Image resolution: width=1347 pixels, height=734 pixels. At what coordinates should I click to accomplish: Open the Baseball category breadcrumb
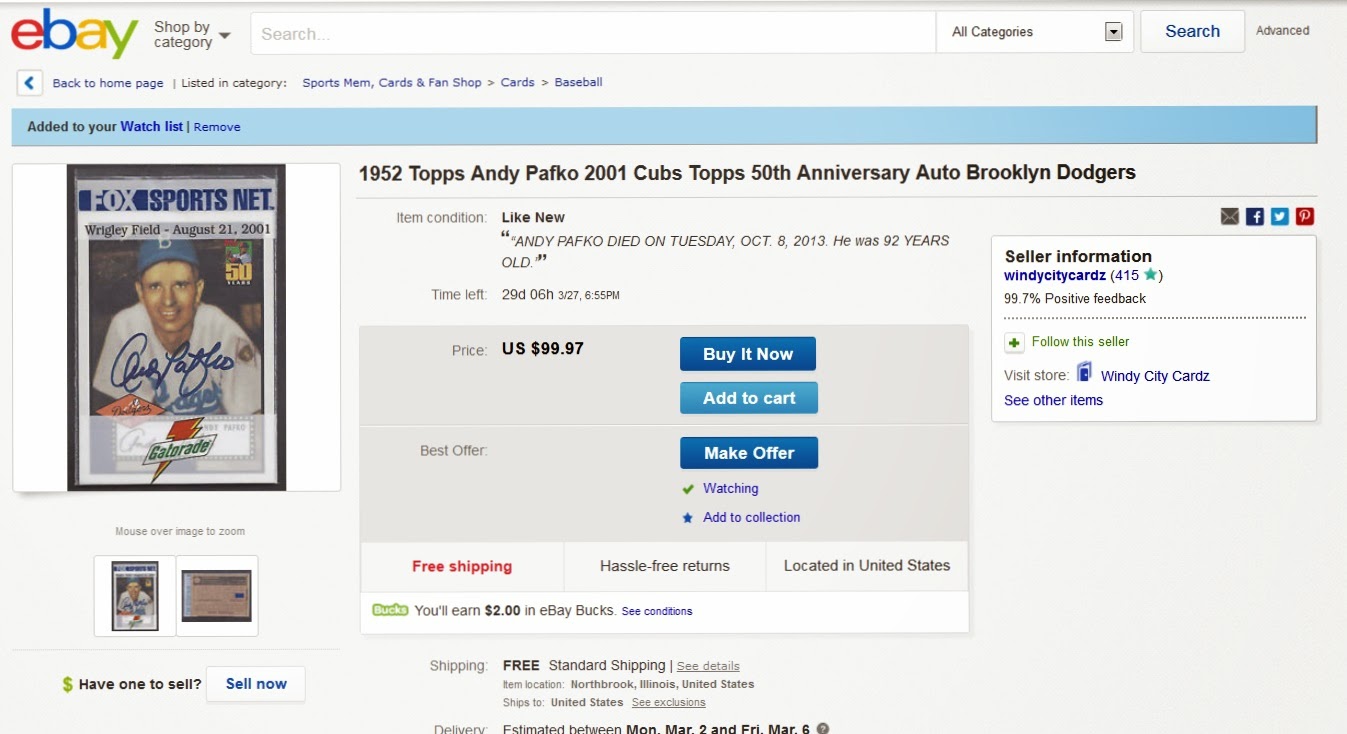[x=578, y=83]
